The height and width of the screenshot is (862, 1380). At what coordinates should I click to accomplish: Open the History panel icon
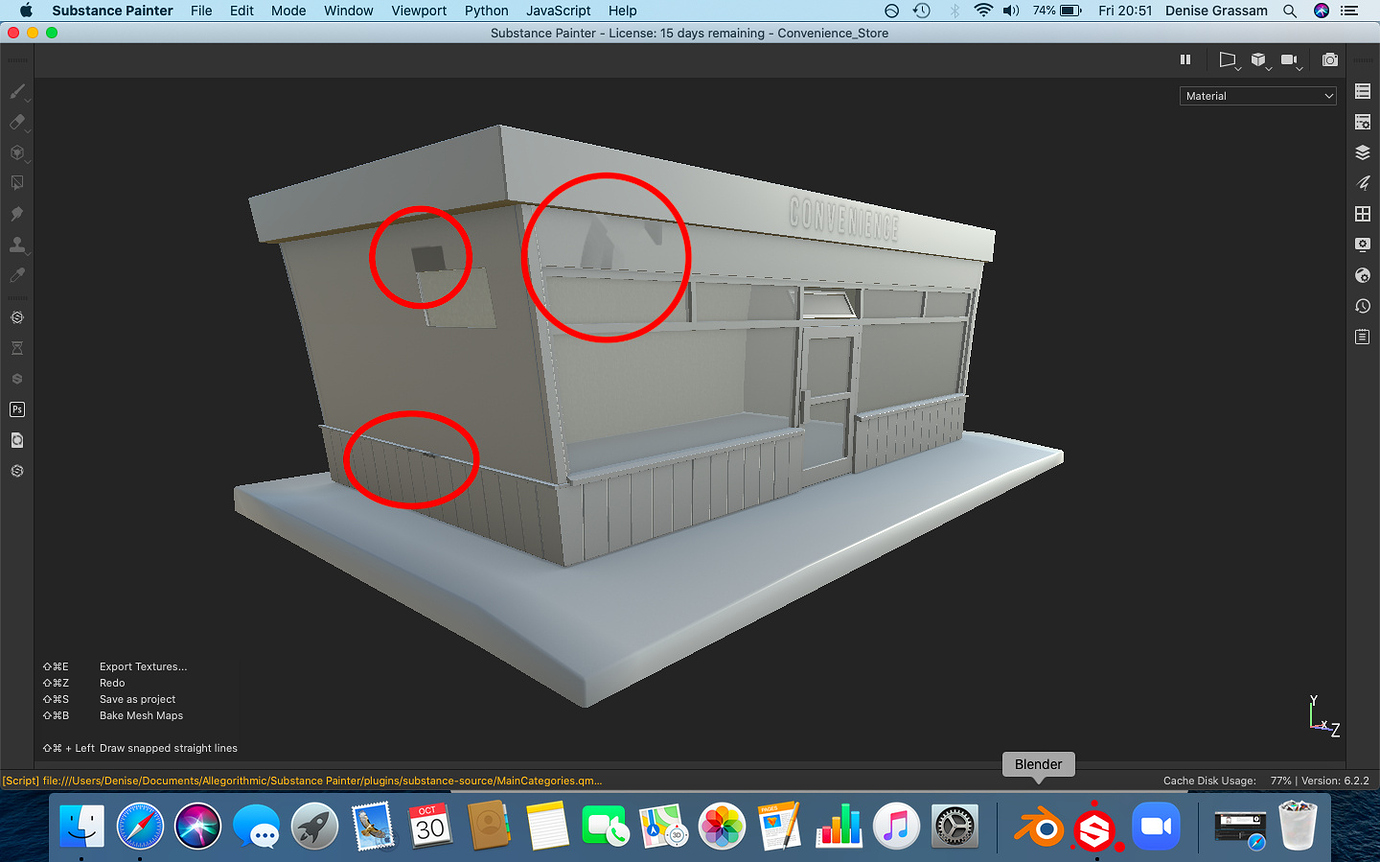coord(1362,305)
